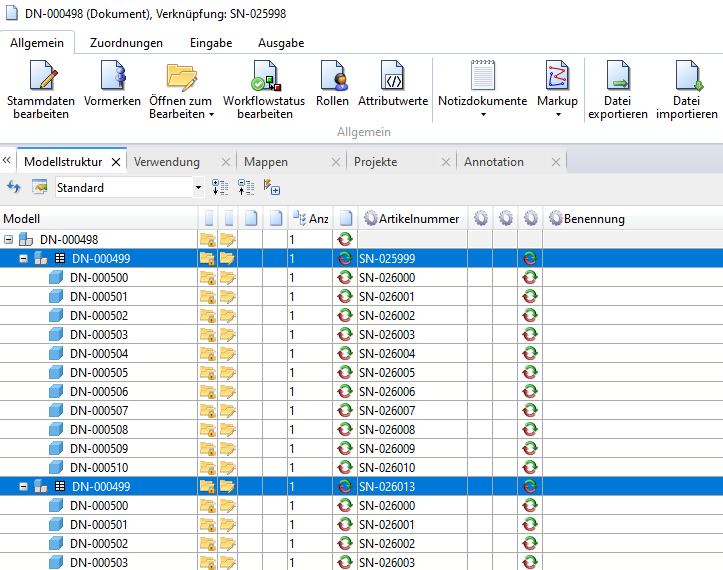
Task: Click Datei importieren
Action: [686, 77]
